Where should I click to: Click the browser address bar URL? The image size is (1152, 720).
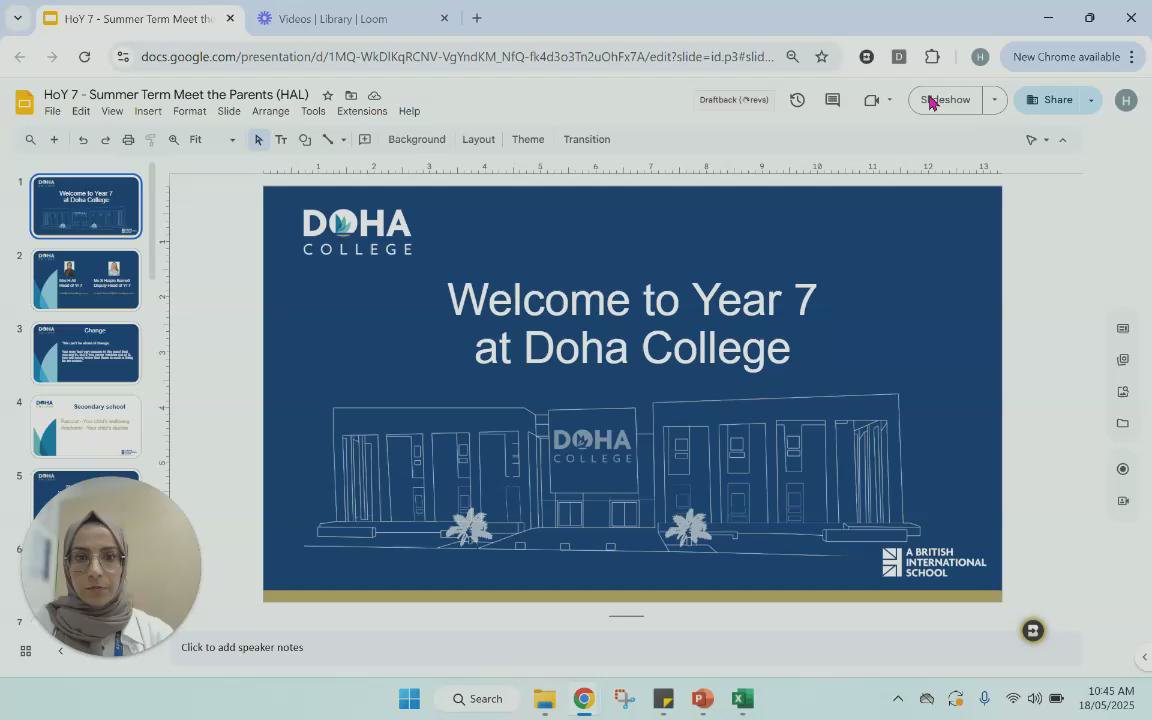457,57
